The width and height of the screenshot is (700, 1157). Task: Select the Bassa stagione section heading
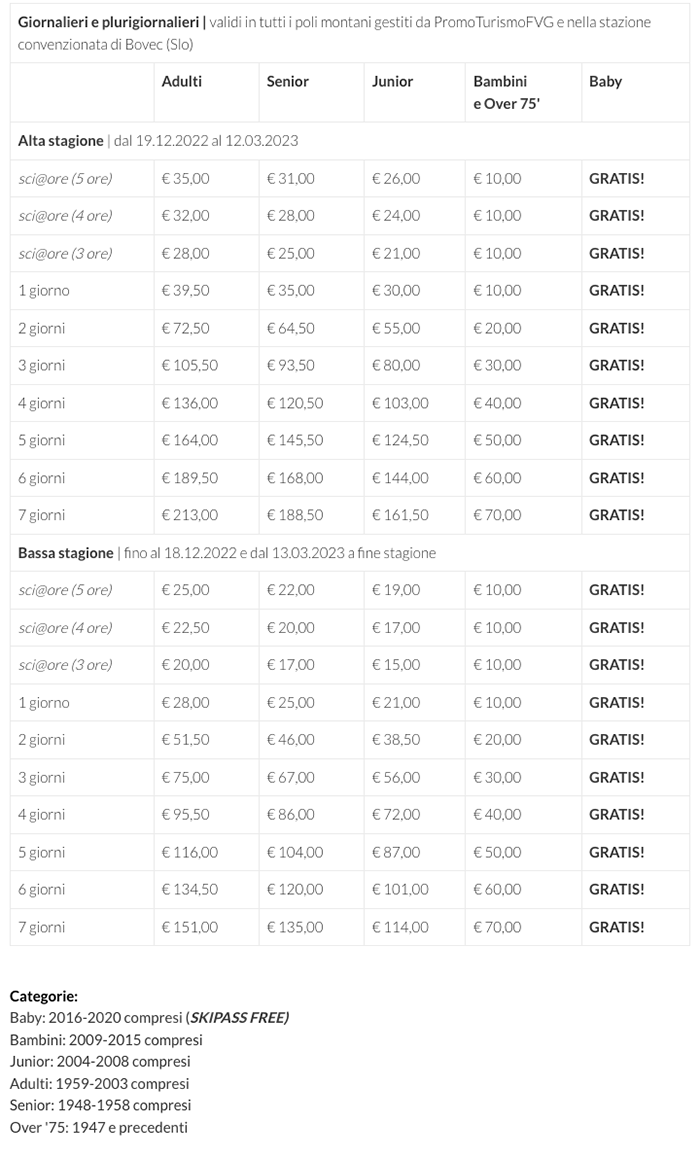click(x=66, y=552)
